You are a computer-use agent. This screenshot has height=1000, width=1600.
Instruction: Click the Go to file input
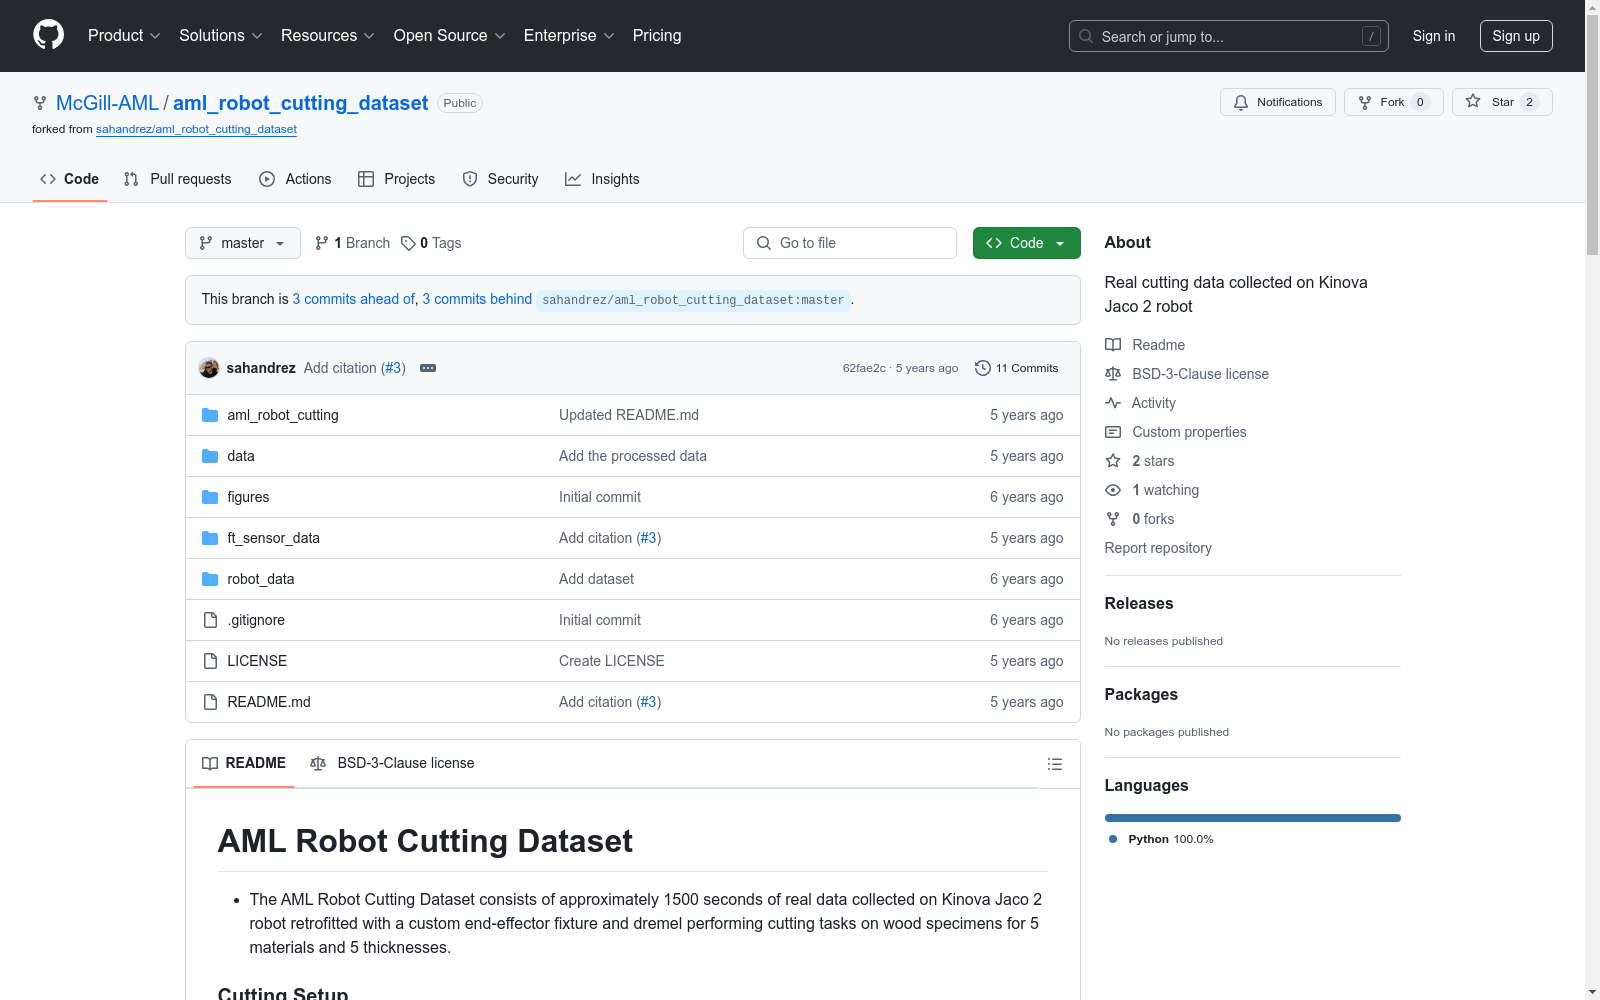click(850, 243)
